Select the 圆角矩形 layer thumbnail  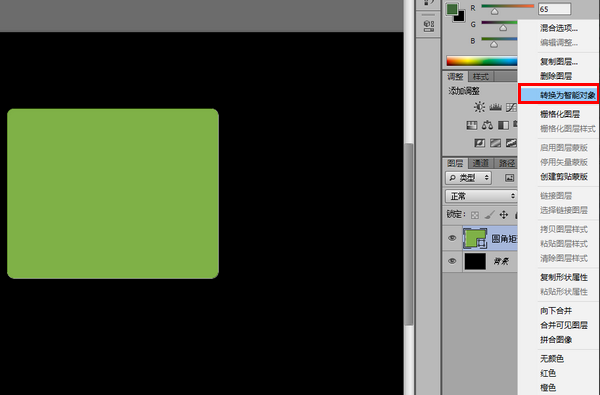click(475, 238)
